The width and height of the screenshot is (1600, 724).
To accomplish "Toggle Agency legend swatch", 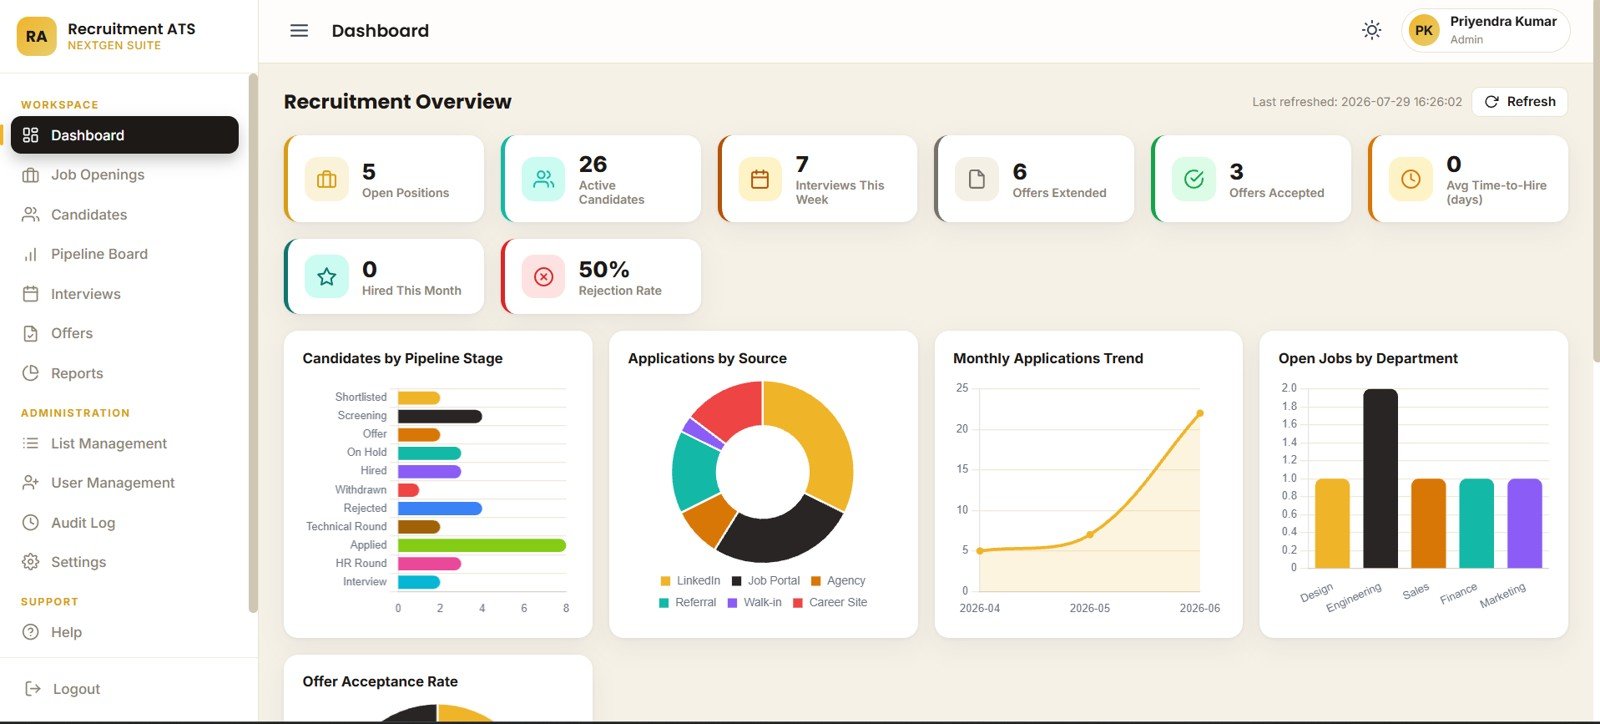I will click(816, 581).
